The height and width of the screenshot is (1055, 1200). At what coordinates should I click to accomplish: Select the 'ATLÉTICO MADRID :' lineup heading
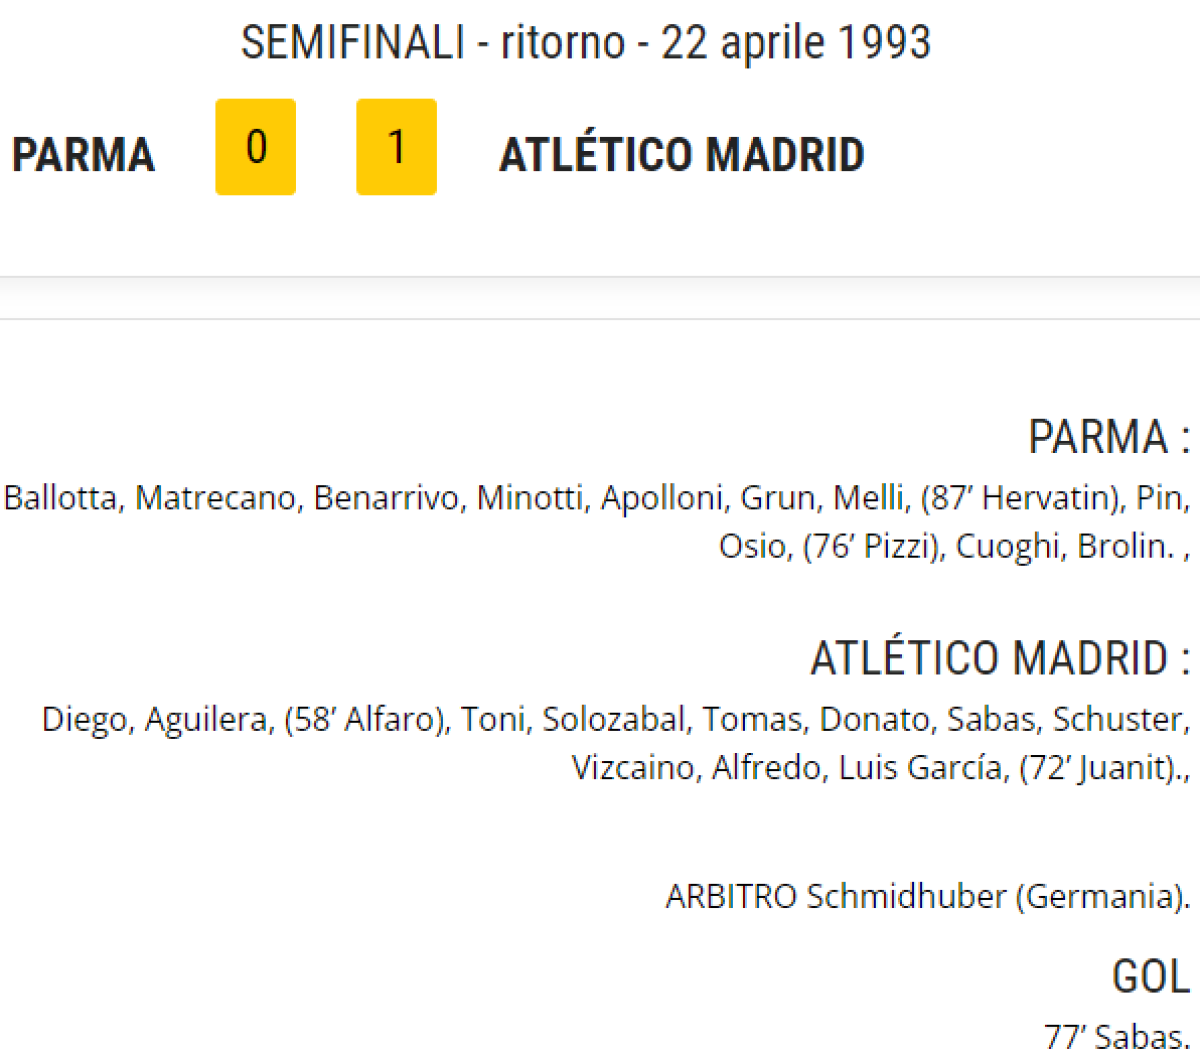pos(999,658)
